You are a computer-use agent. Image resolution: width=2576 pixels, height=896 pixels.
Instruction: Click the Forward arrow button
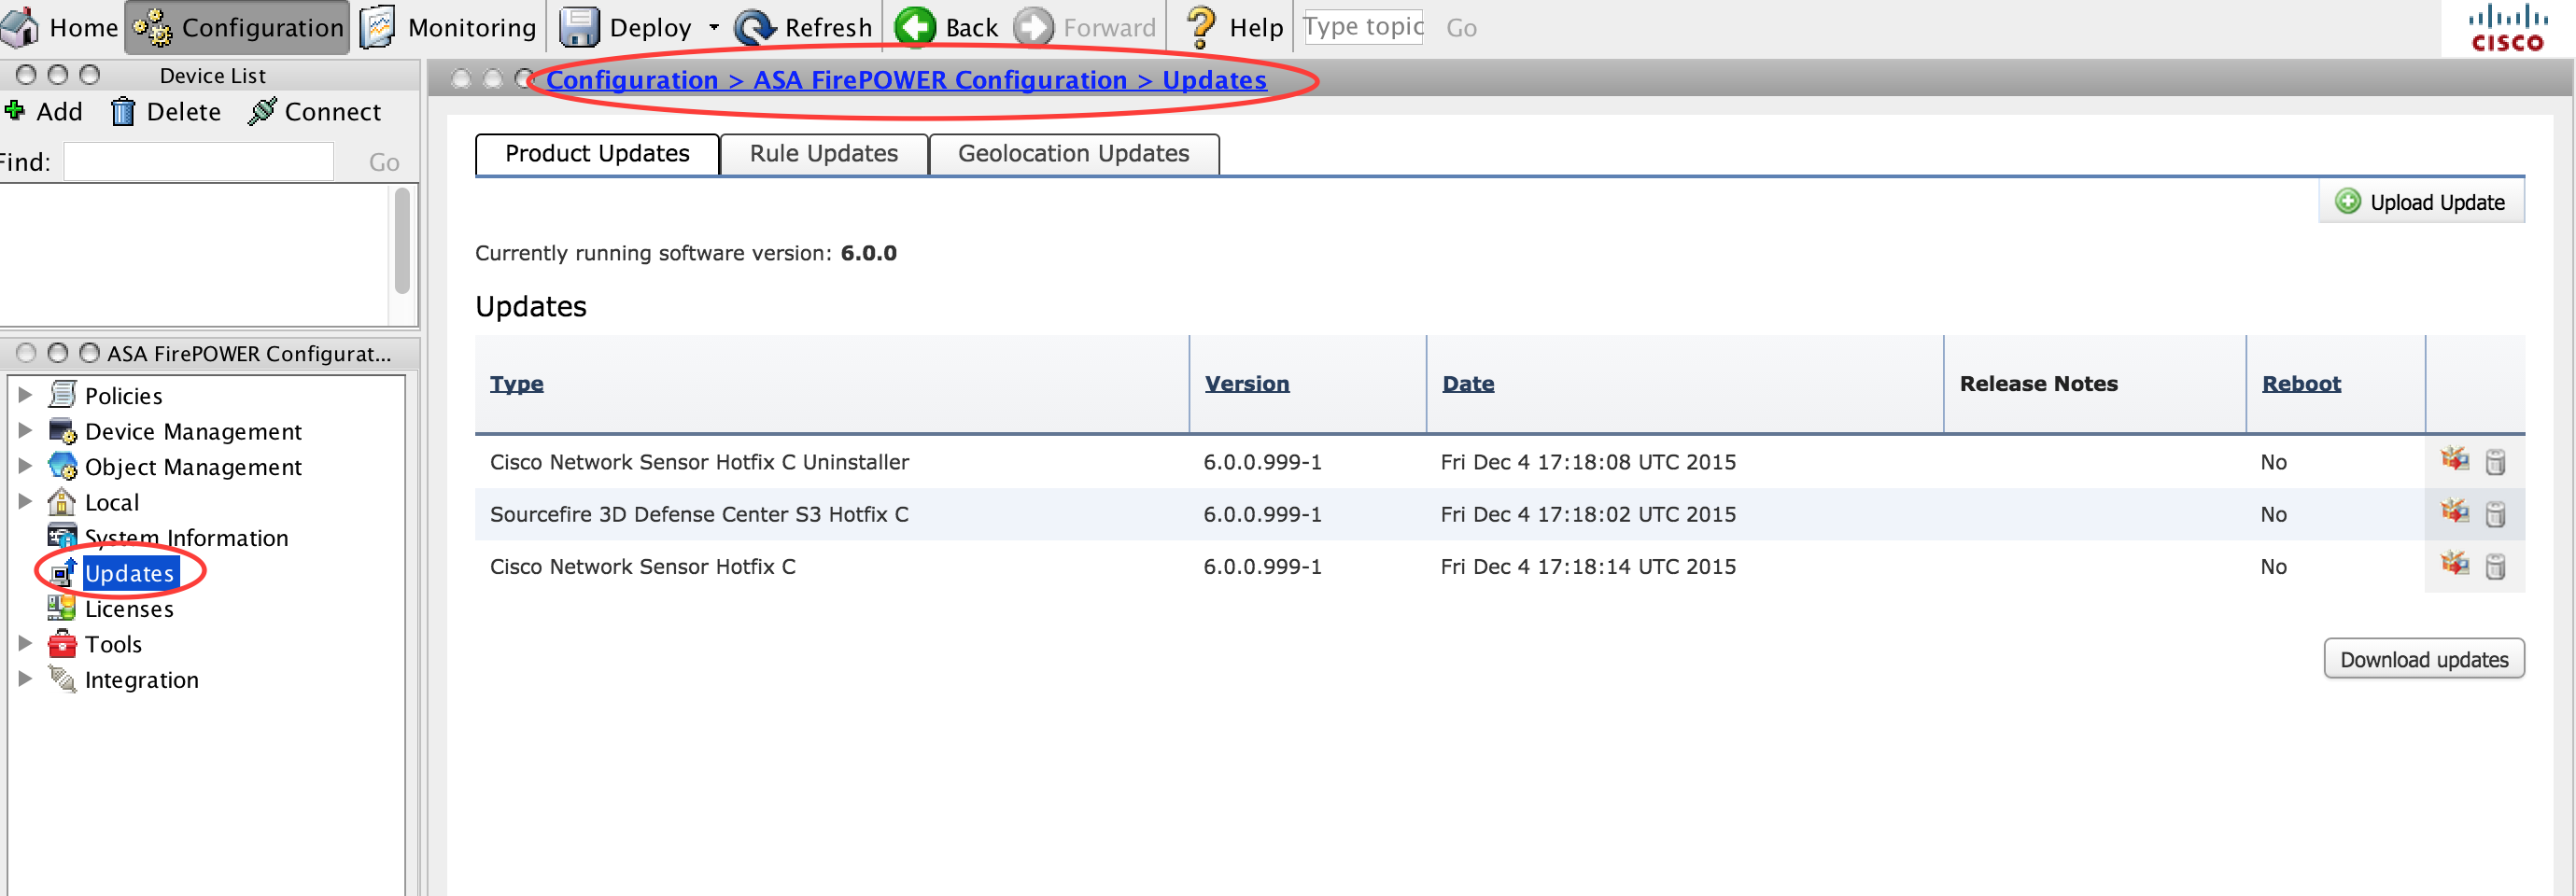tap(1034, 27)
